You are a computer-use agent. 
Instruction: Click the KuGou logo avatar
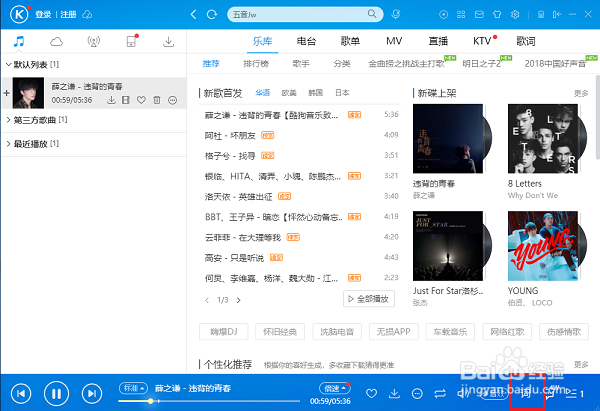click(x=19, y=15)
